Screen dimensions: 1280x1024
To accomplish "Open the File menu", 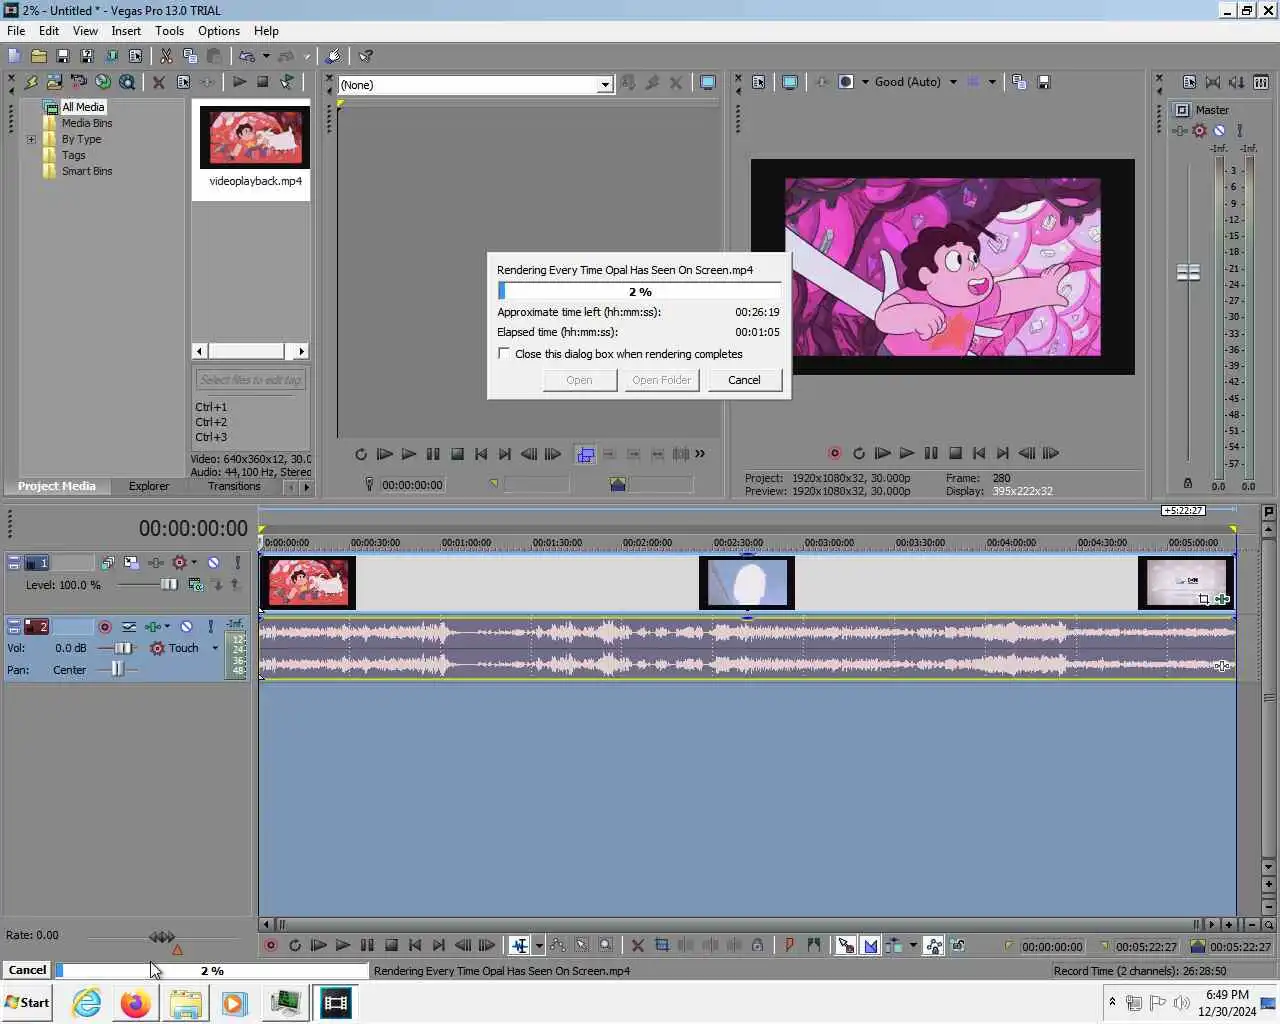I will (x=16, y=31).
